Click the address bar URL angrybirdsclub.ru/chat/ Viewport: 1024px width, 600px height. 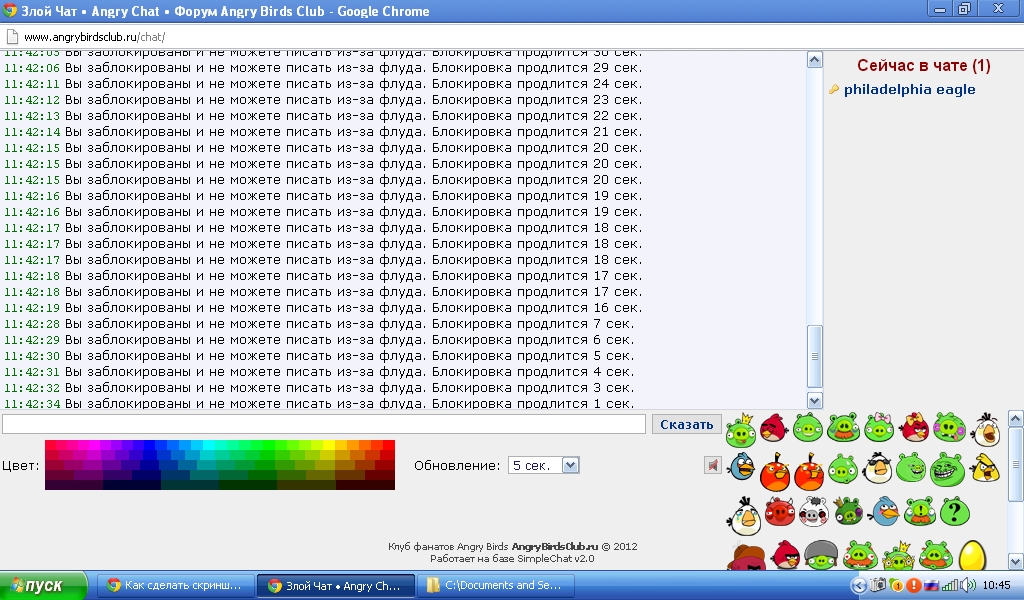[95, 37]
